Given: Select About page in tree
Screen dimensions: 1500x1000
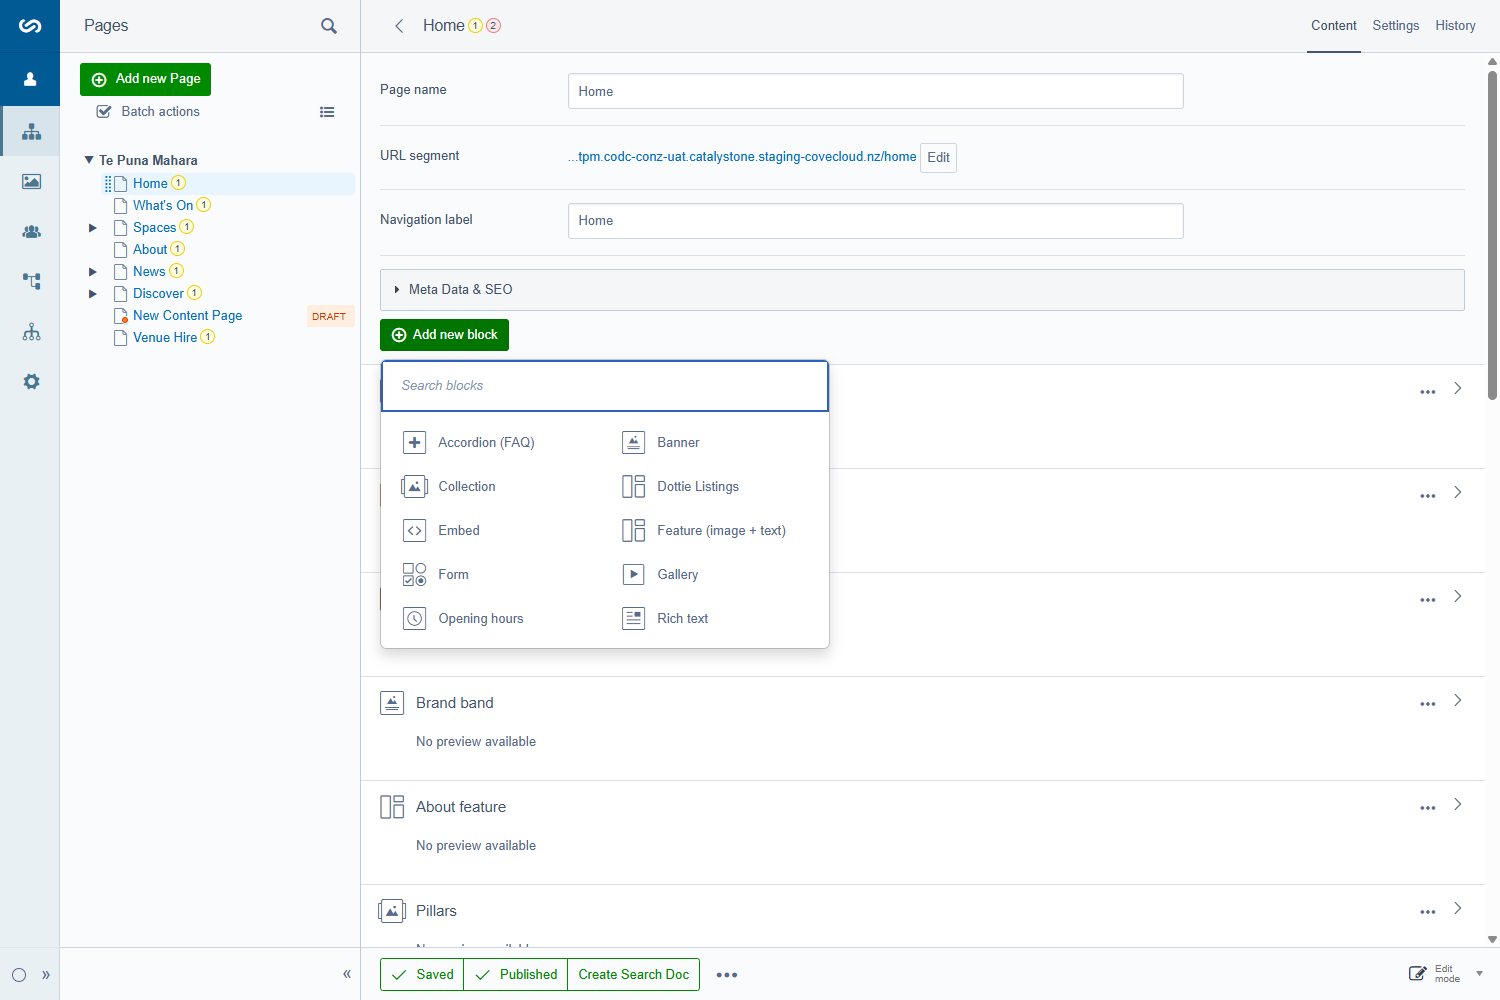Looking at the screenshot, I should coord(150,249).
